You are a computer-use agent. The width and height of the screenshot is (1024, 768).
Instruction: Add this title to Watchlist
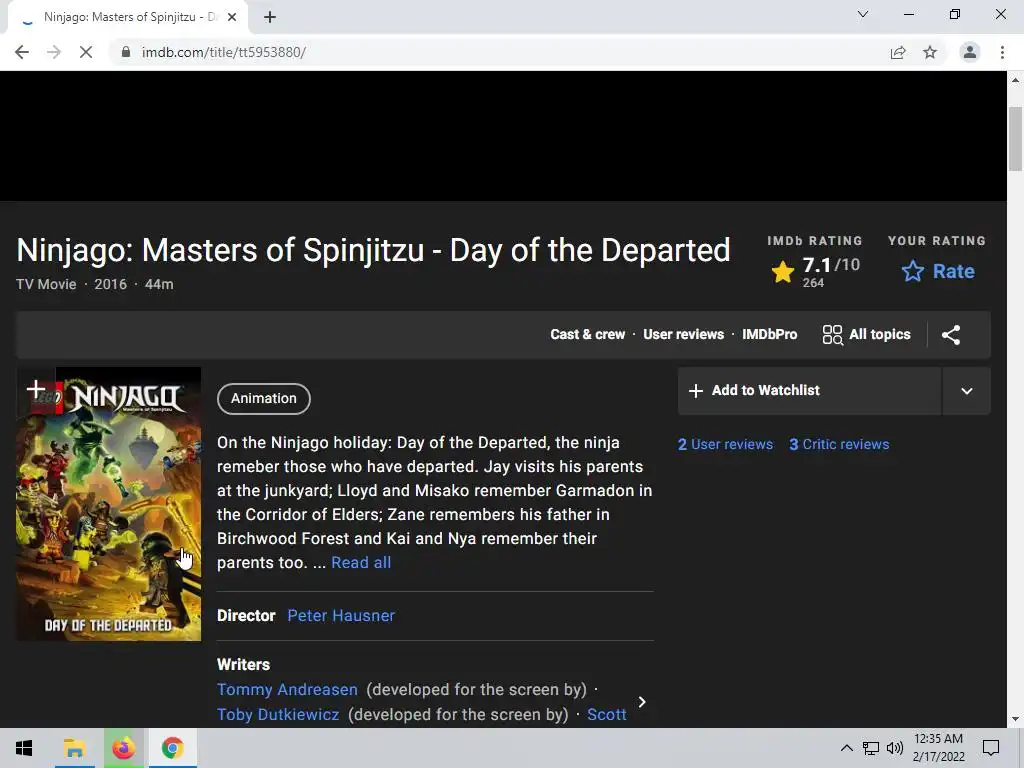point(810,391)
